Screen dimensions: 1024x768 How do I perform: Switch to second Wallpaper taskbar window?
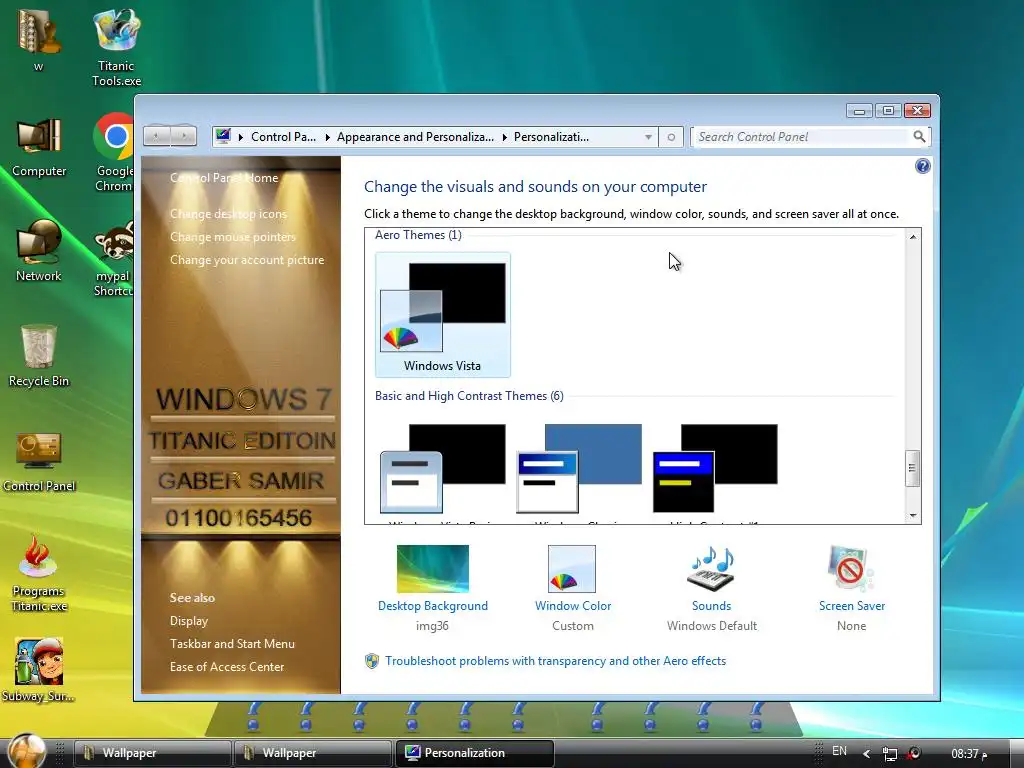tap(312, 753)
